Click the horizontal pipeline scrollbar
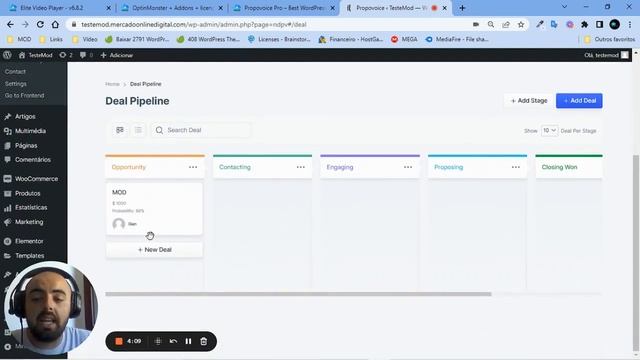Image resolution: width=640 pixels, height=360 pixels. (x=298, y=294)
